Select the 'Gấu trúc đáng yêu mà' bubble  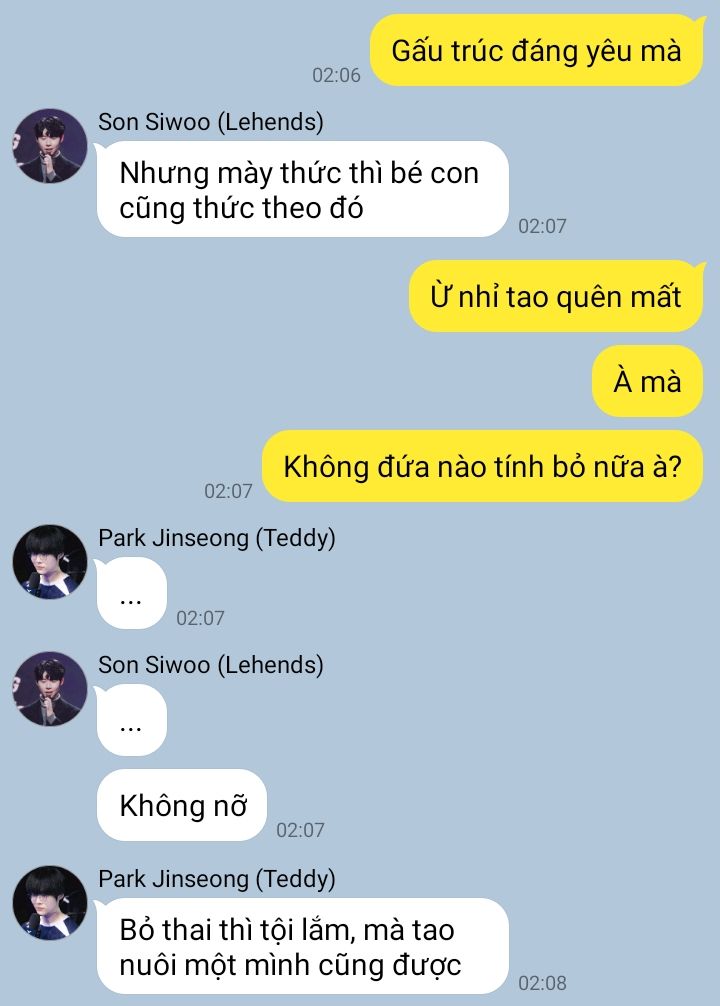[537, 51]
